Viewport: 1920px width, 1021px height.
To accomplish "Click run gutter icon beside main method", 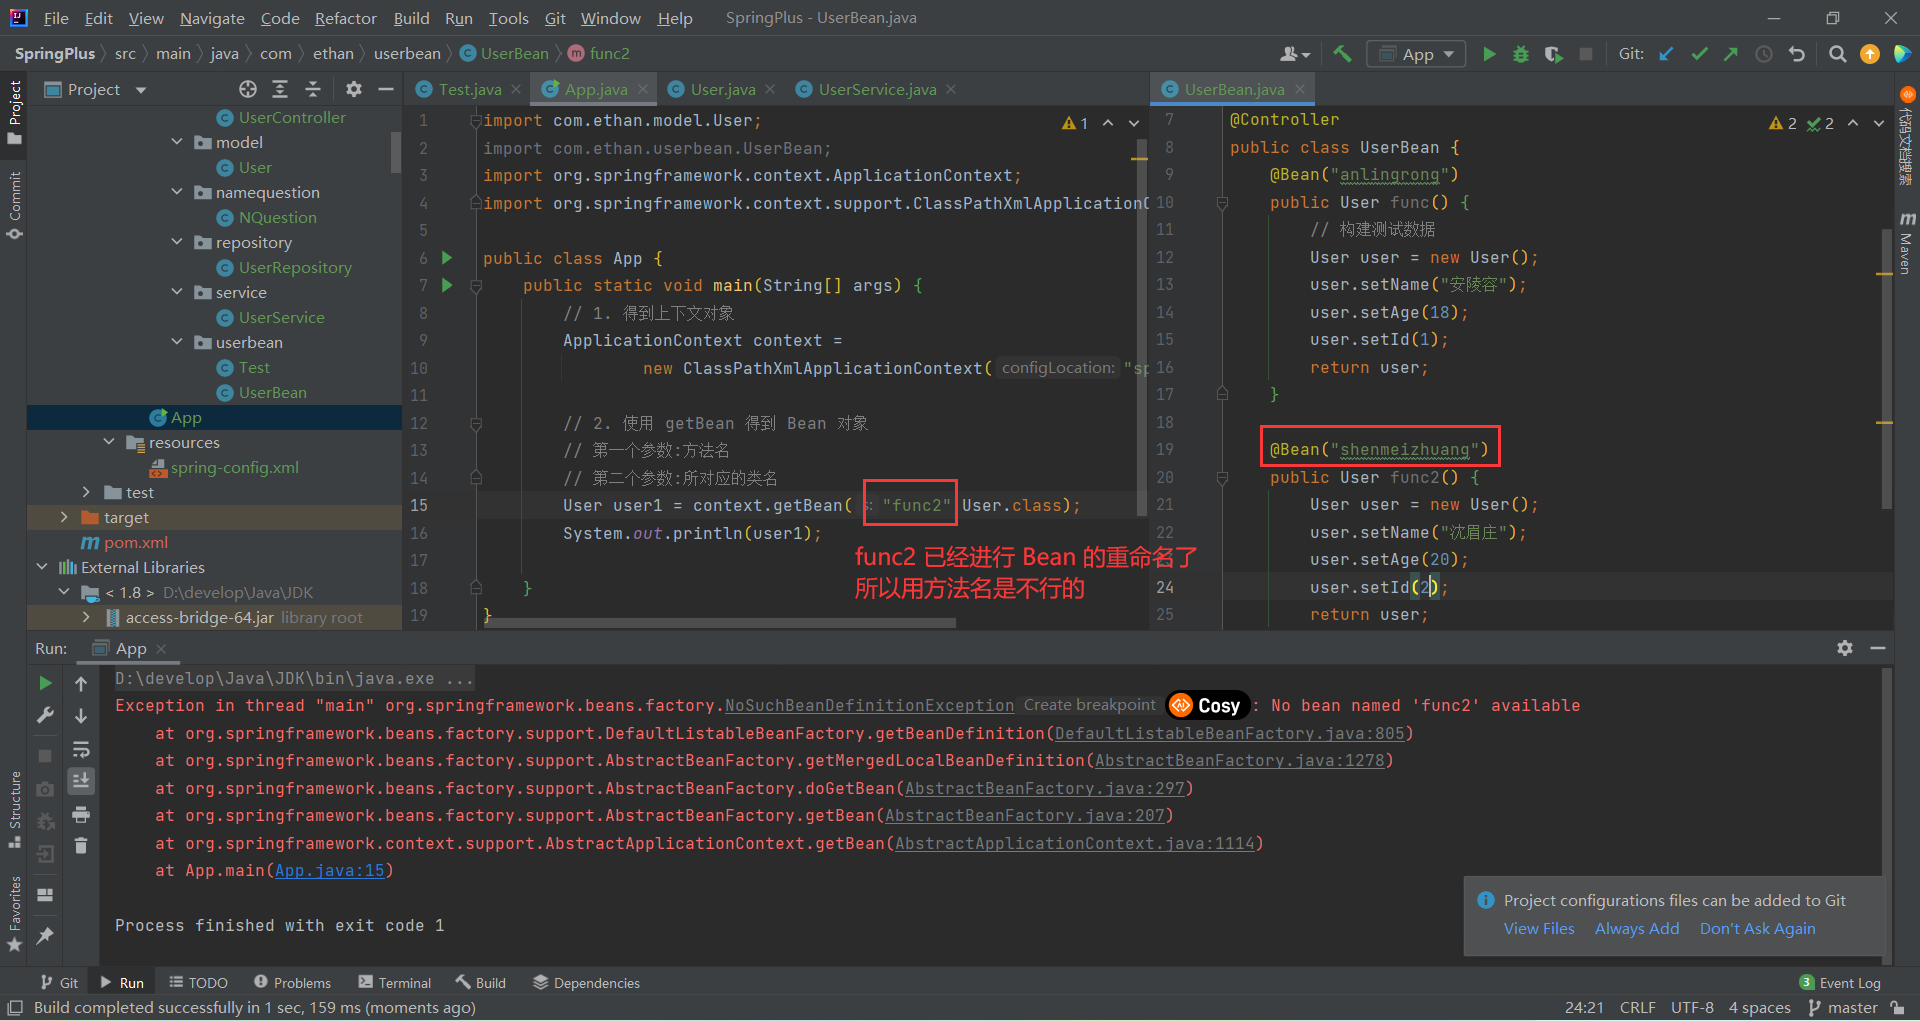I will point(447,285).
